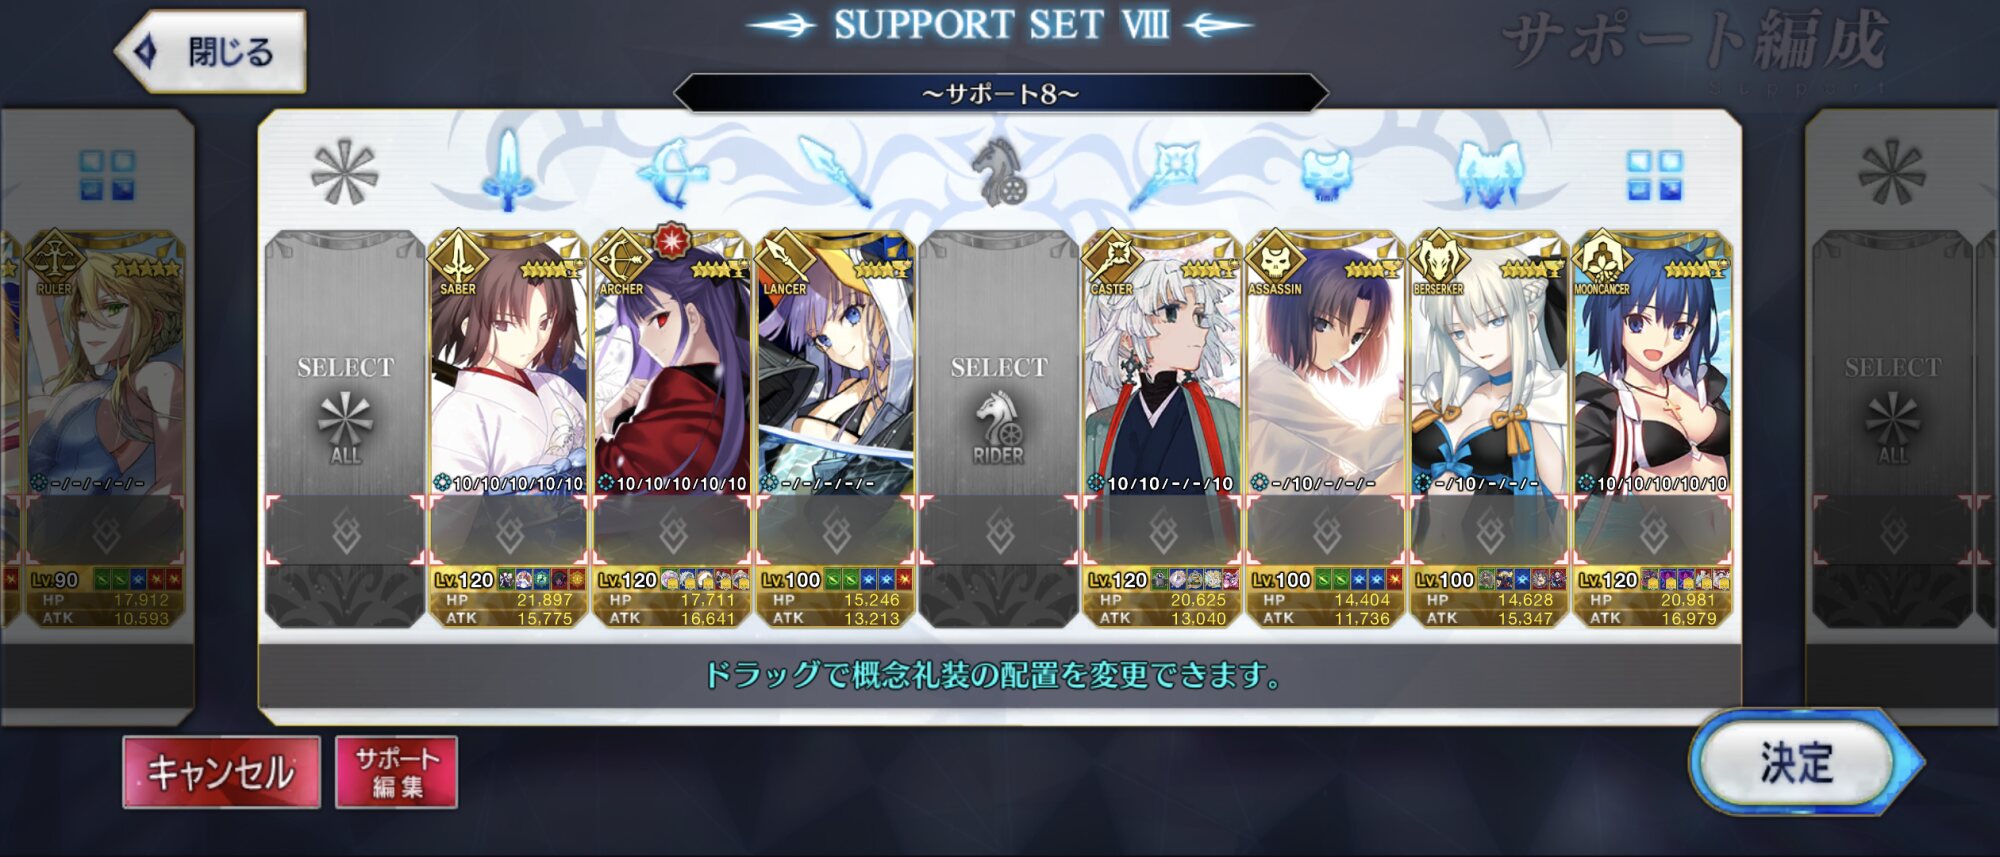
Task: Tap the Extra class four-squares icon
Action: 1654,175
